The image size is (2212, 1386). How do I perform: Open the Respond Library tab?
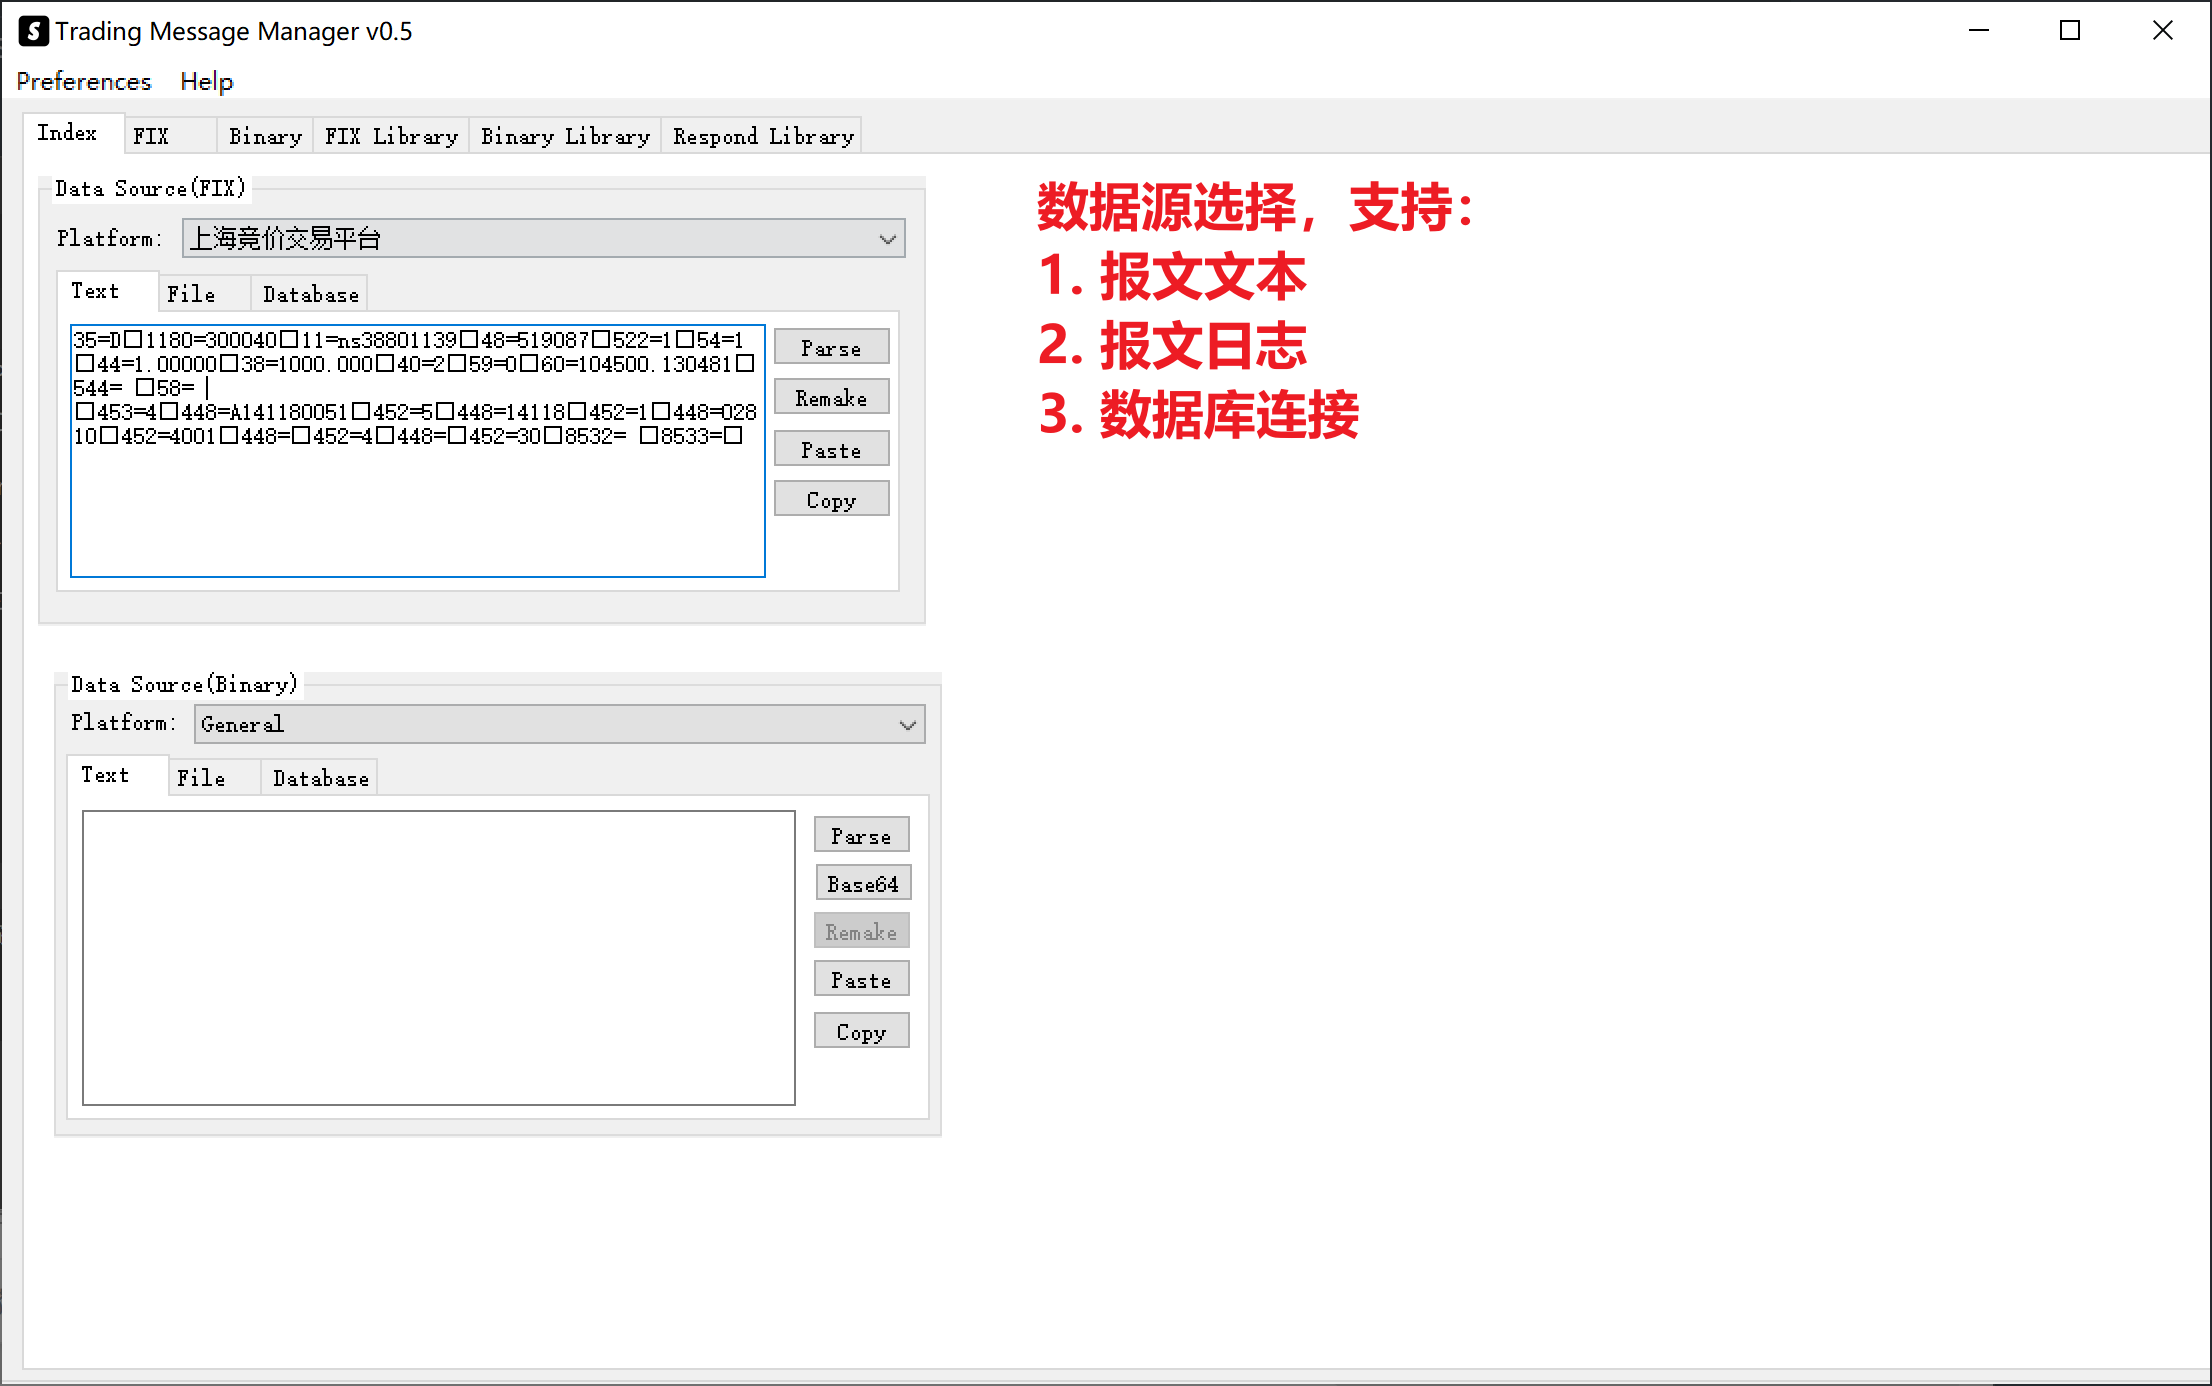(763, 136)
